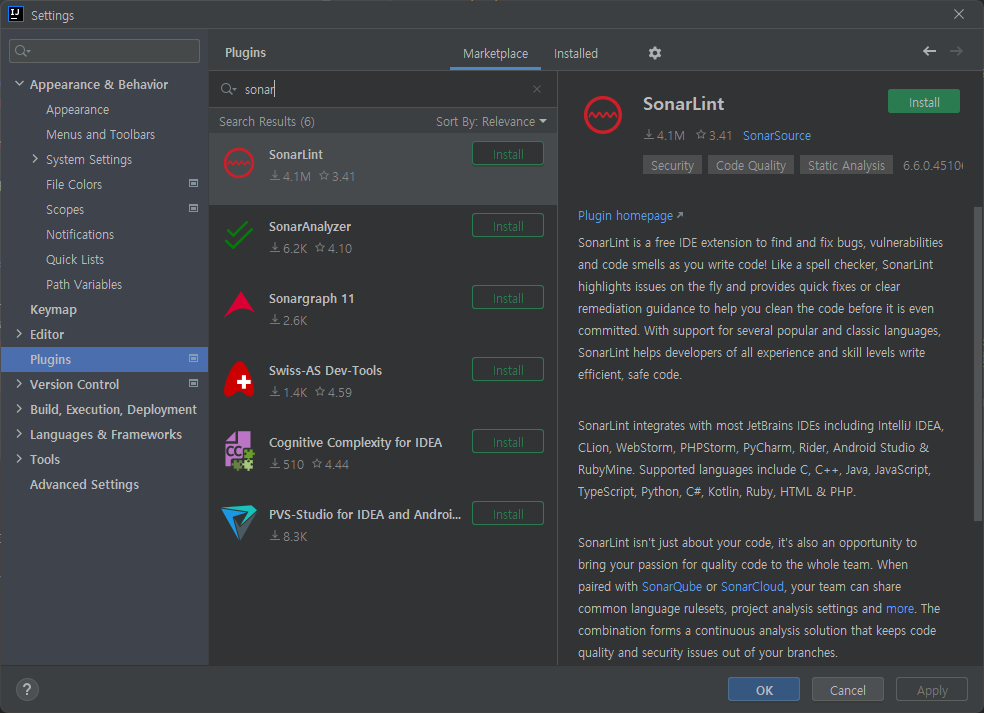Expand Build, Execution, Deployment node
This screenshot has height=713, width=984.
click(x=19, y=409)
